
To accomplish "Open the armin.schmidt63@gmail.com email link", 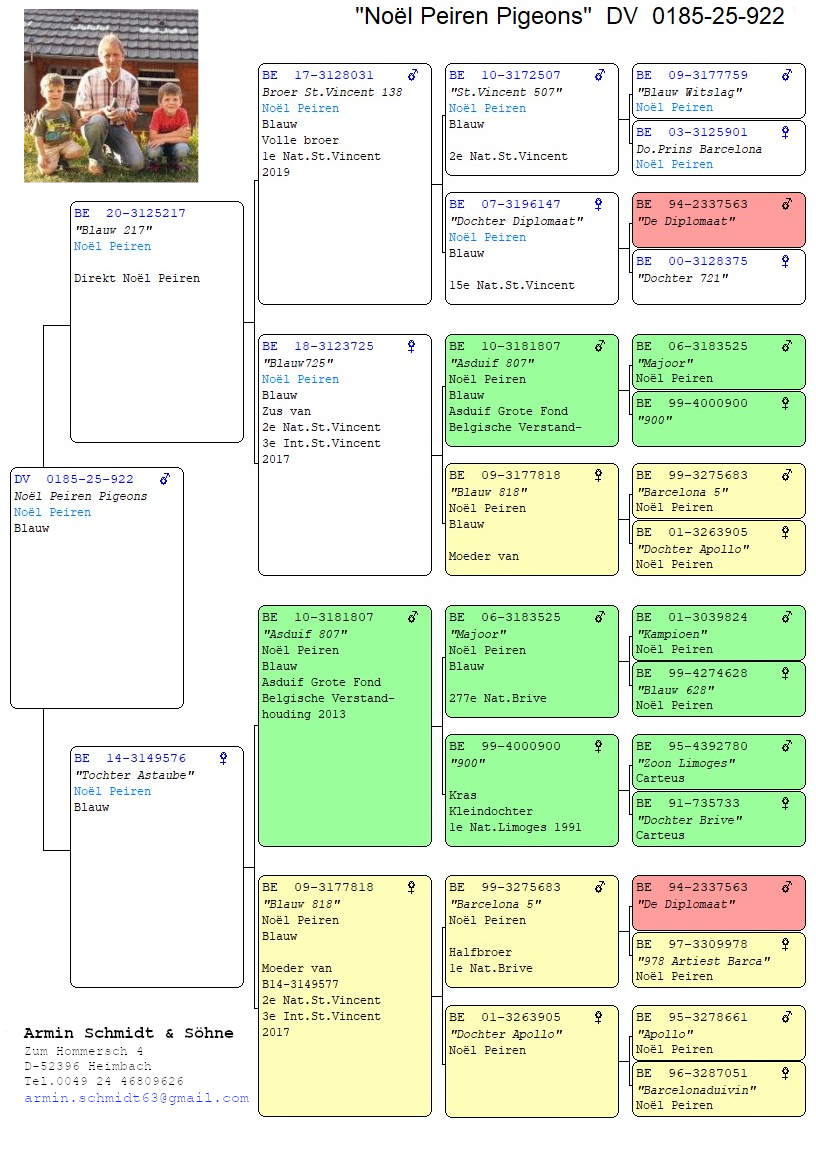I will (136, 1098).
